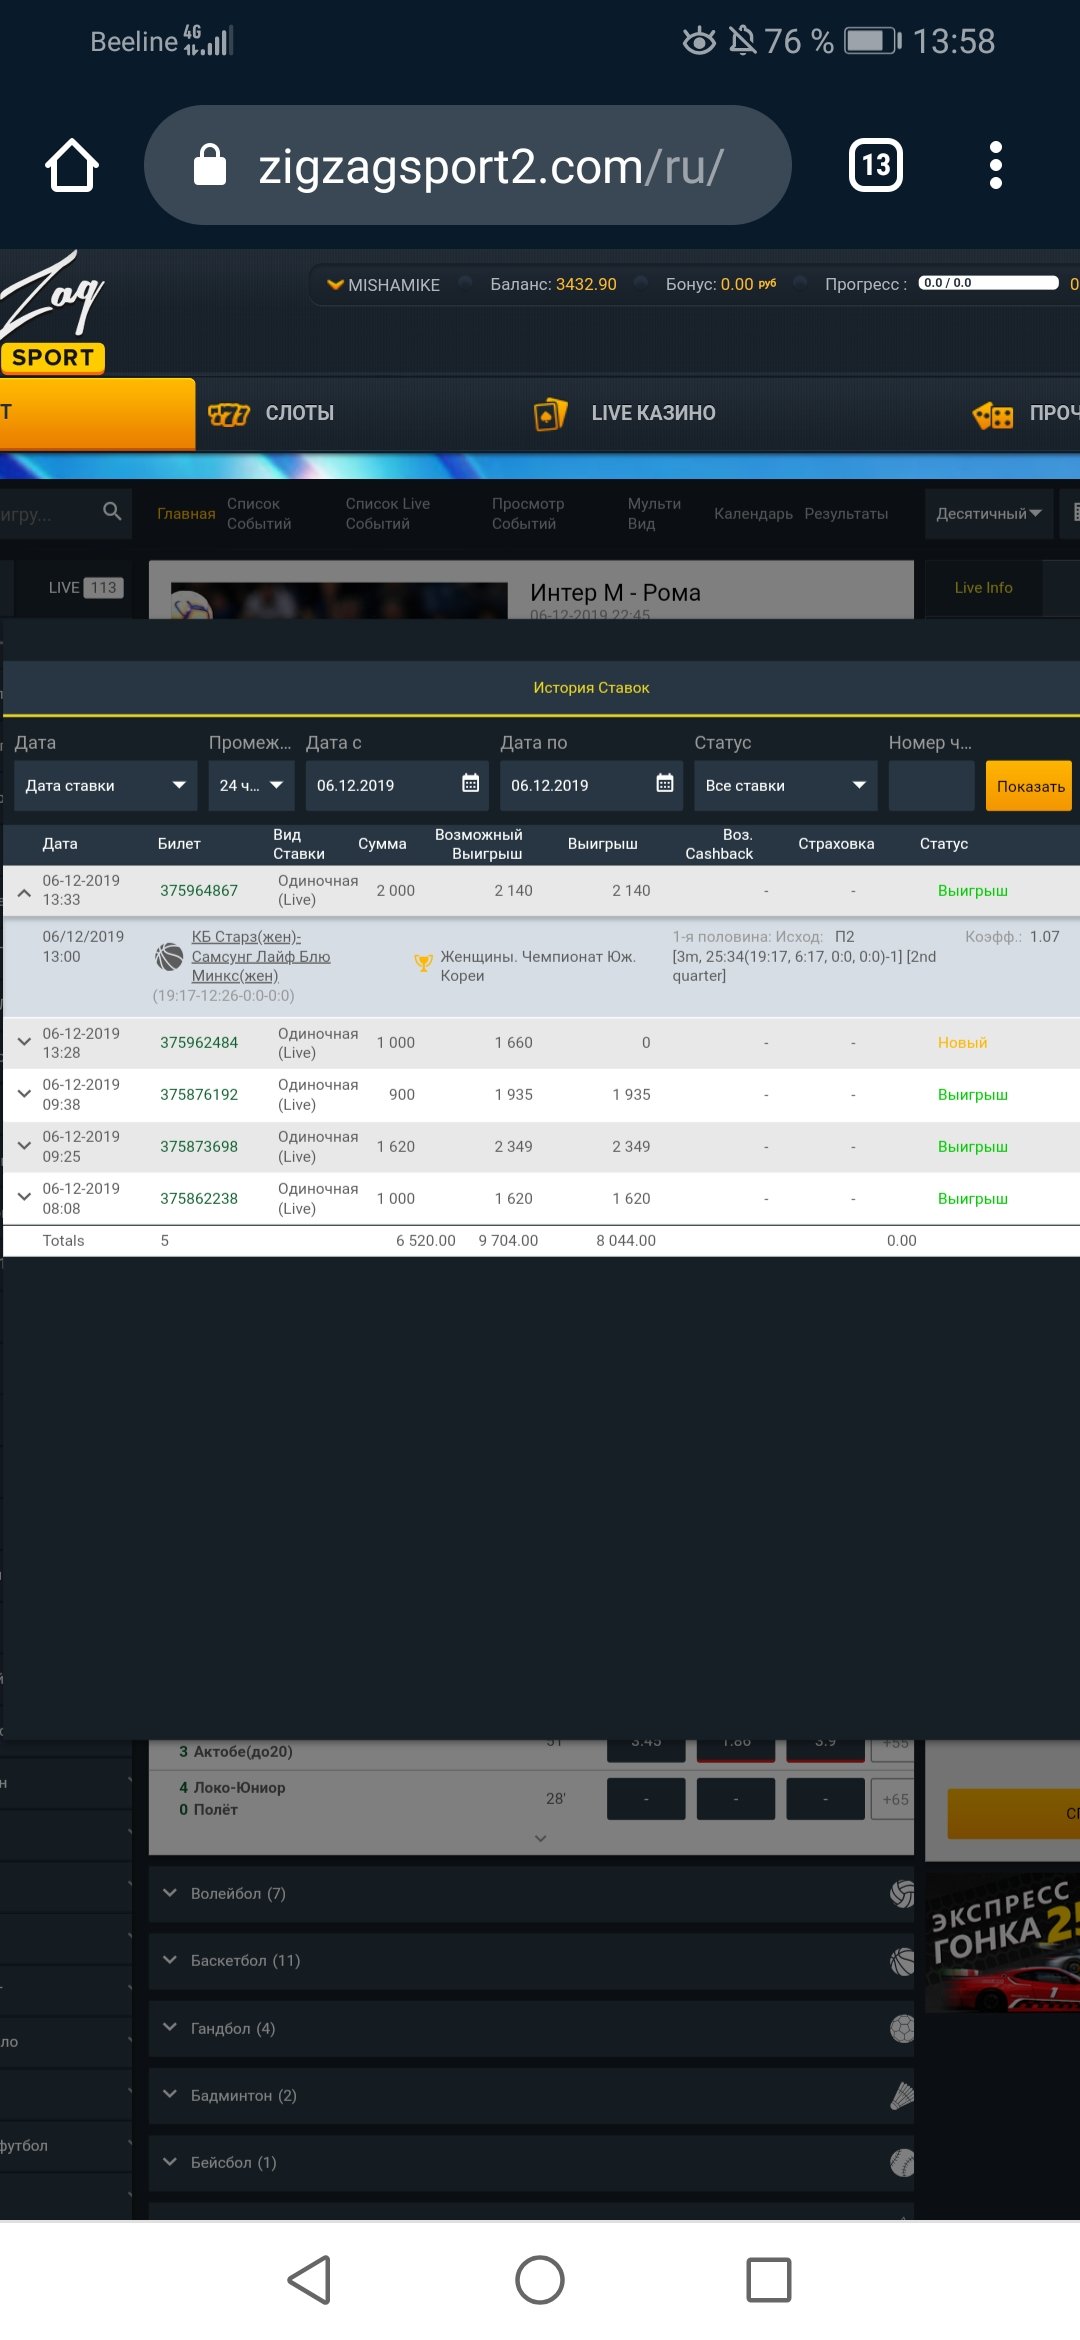The height and width of the screenshot is (2340, 1080).
Task: Click the slots 777 icon
Action: [228, 414]
